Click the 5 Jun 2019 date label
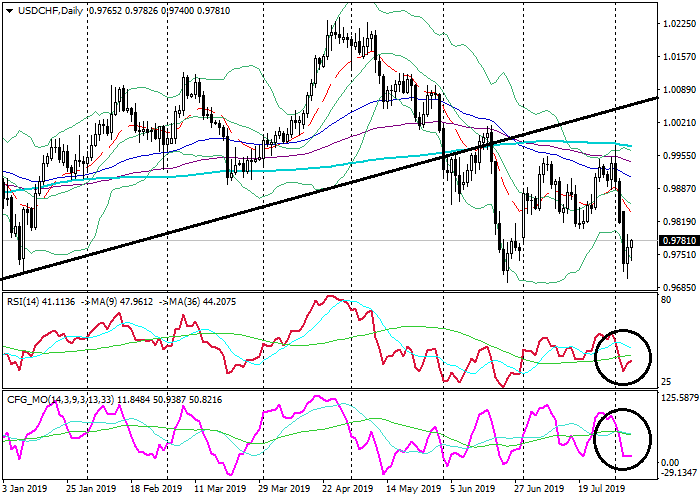This screenshot has width=700, height=500. 474,491
